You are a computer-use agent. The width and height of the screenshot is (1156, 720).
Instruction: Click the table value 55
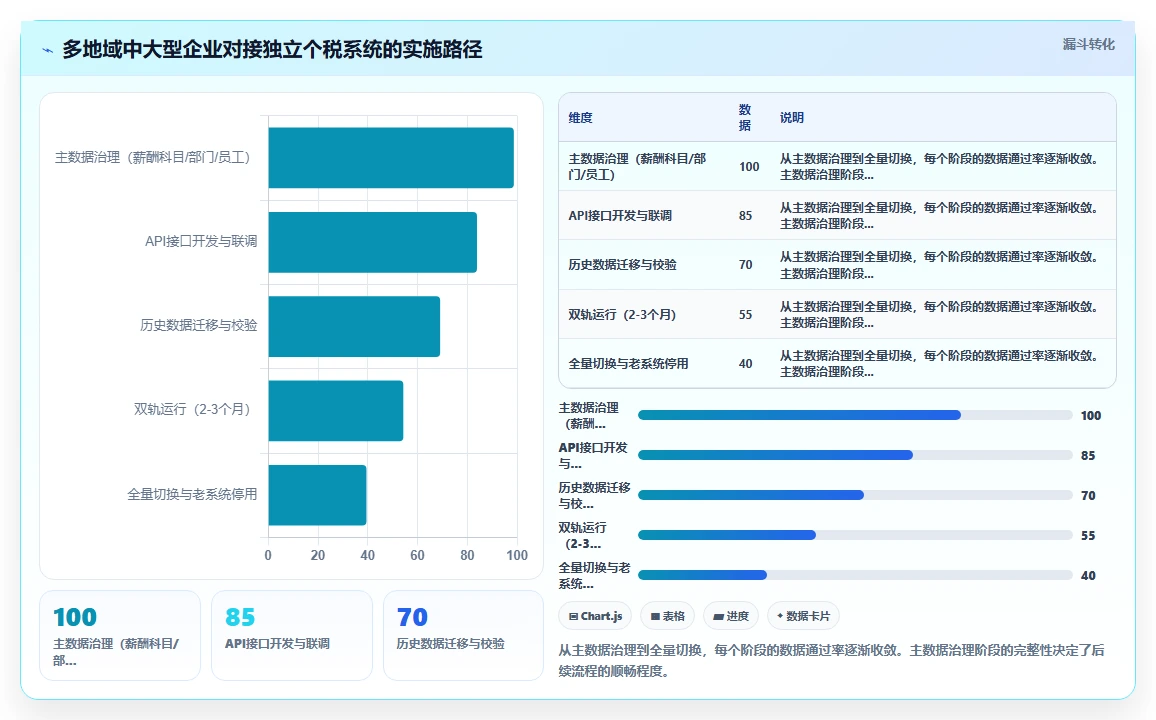click(x=745, y=315)
